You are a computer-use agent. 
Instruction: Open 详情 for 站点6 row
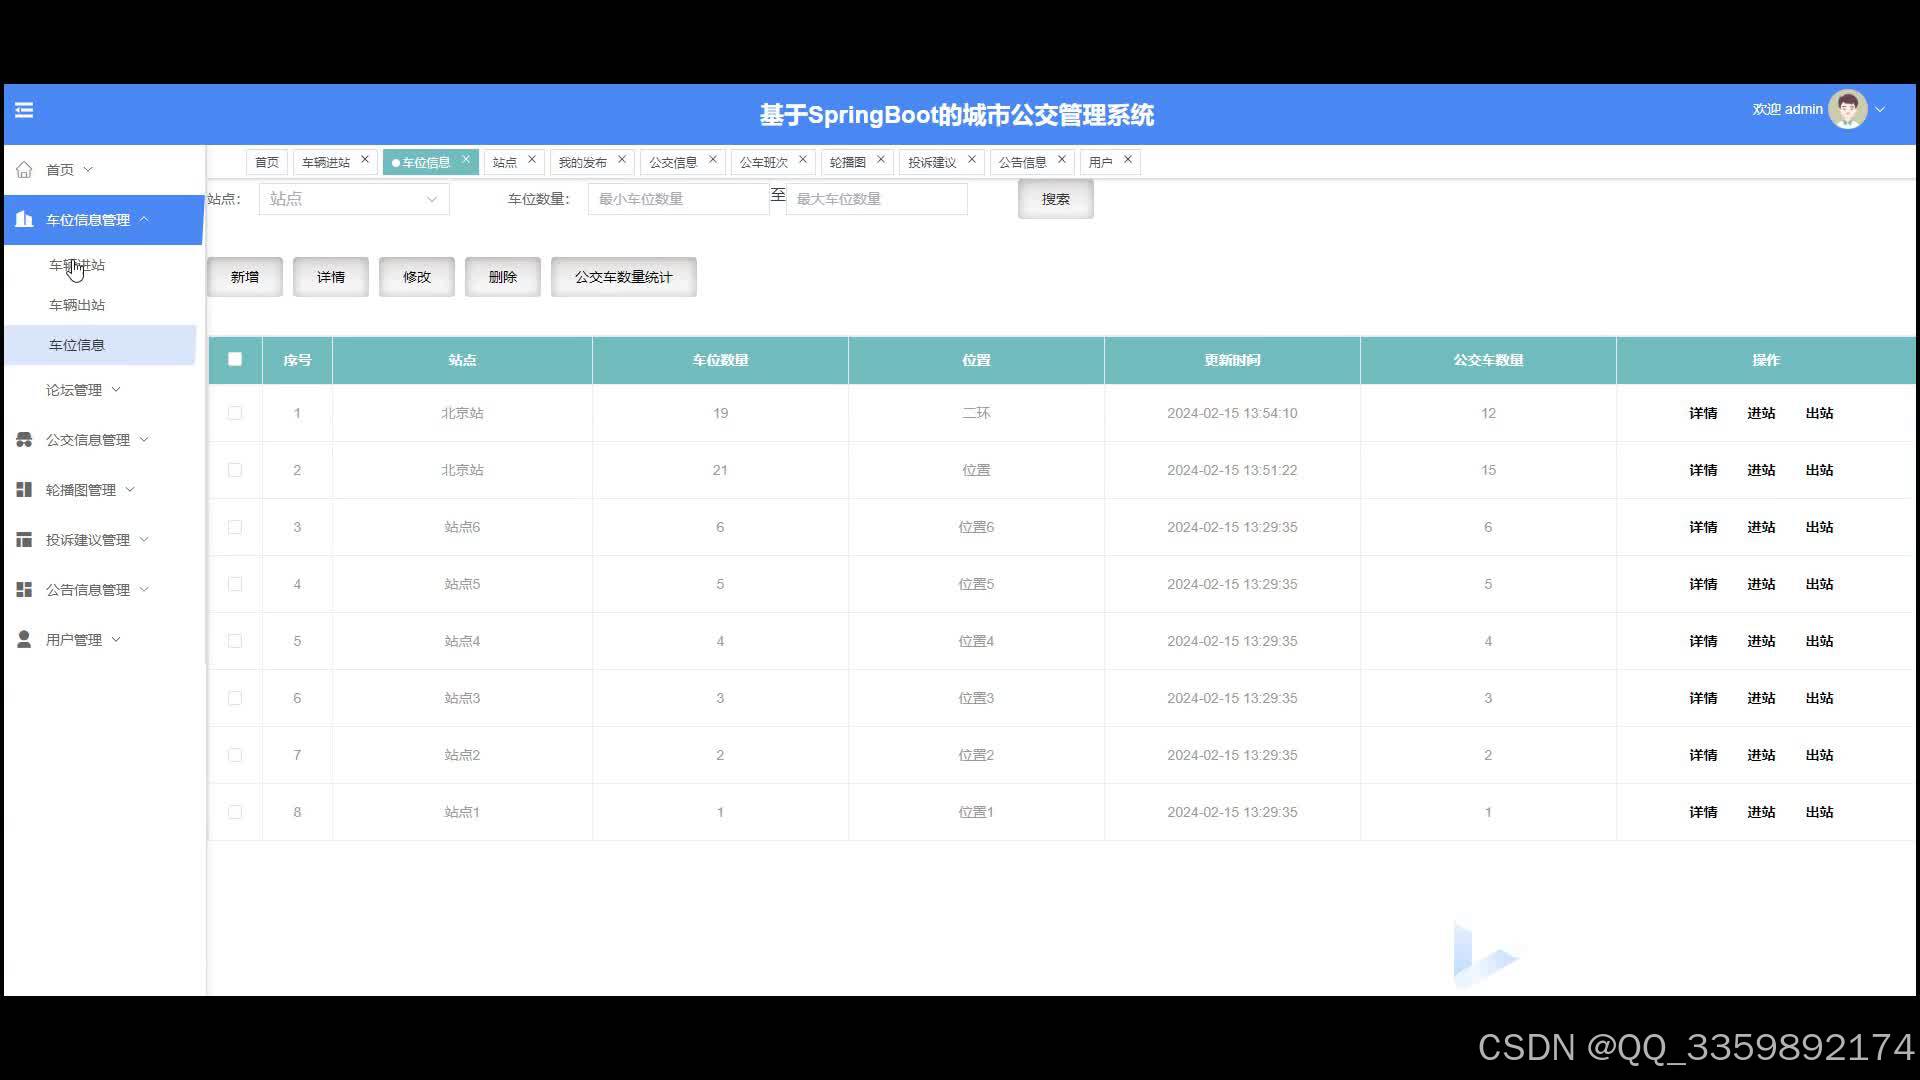1703,527
